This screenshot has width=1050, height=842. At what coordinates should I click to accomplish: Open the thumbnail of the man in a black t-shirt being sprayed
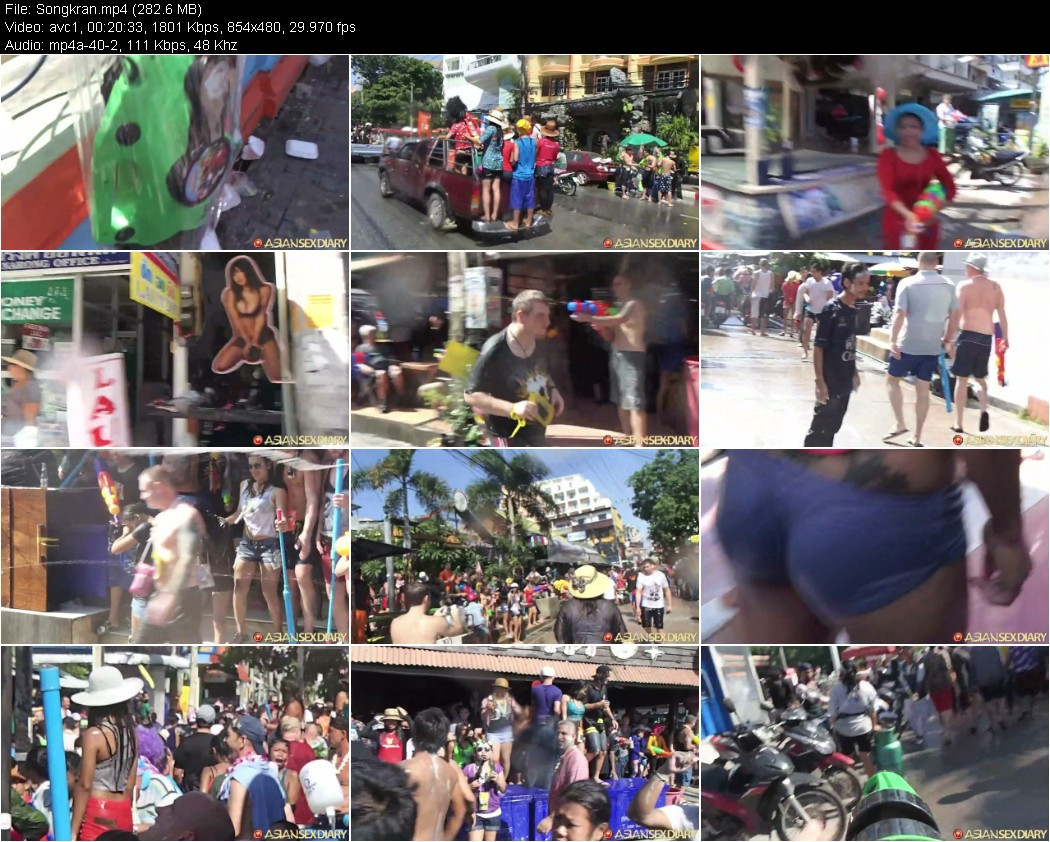[525, 350]
